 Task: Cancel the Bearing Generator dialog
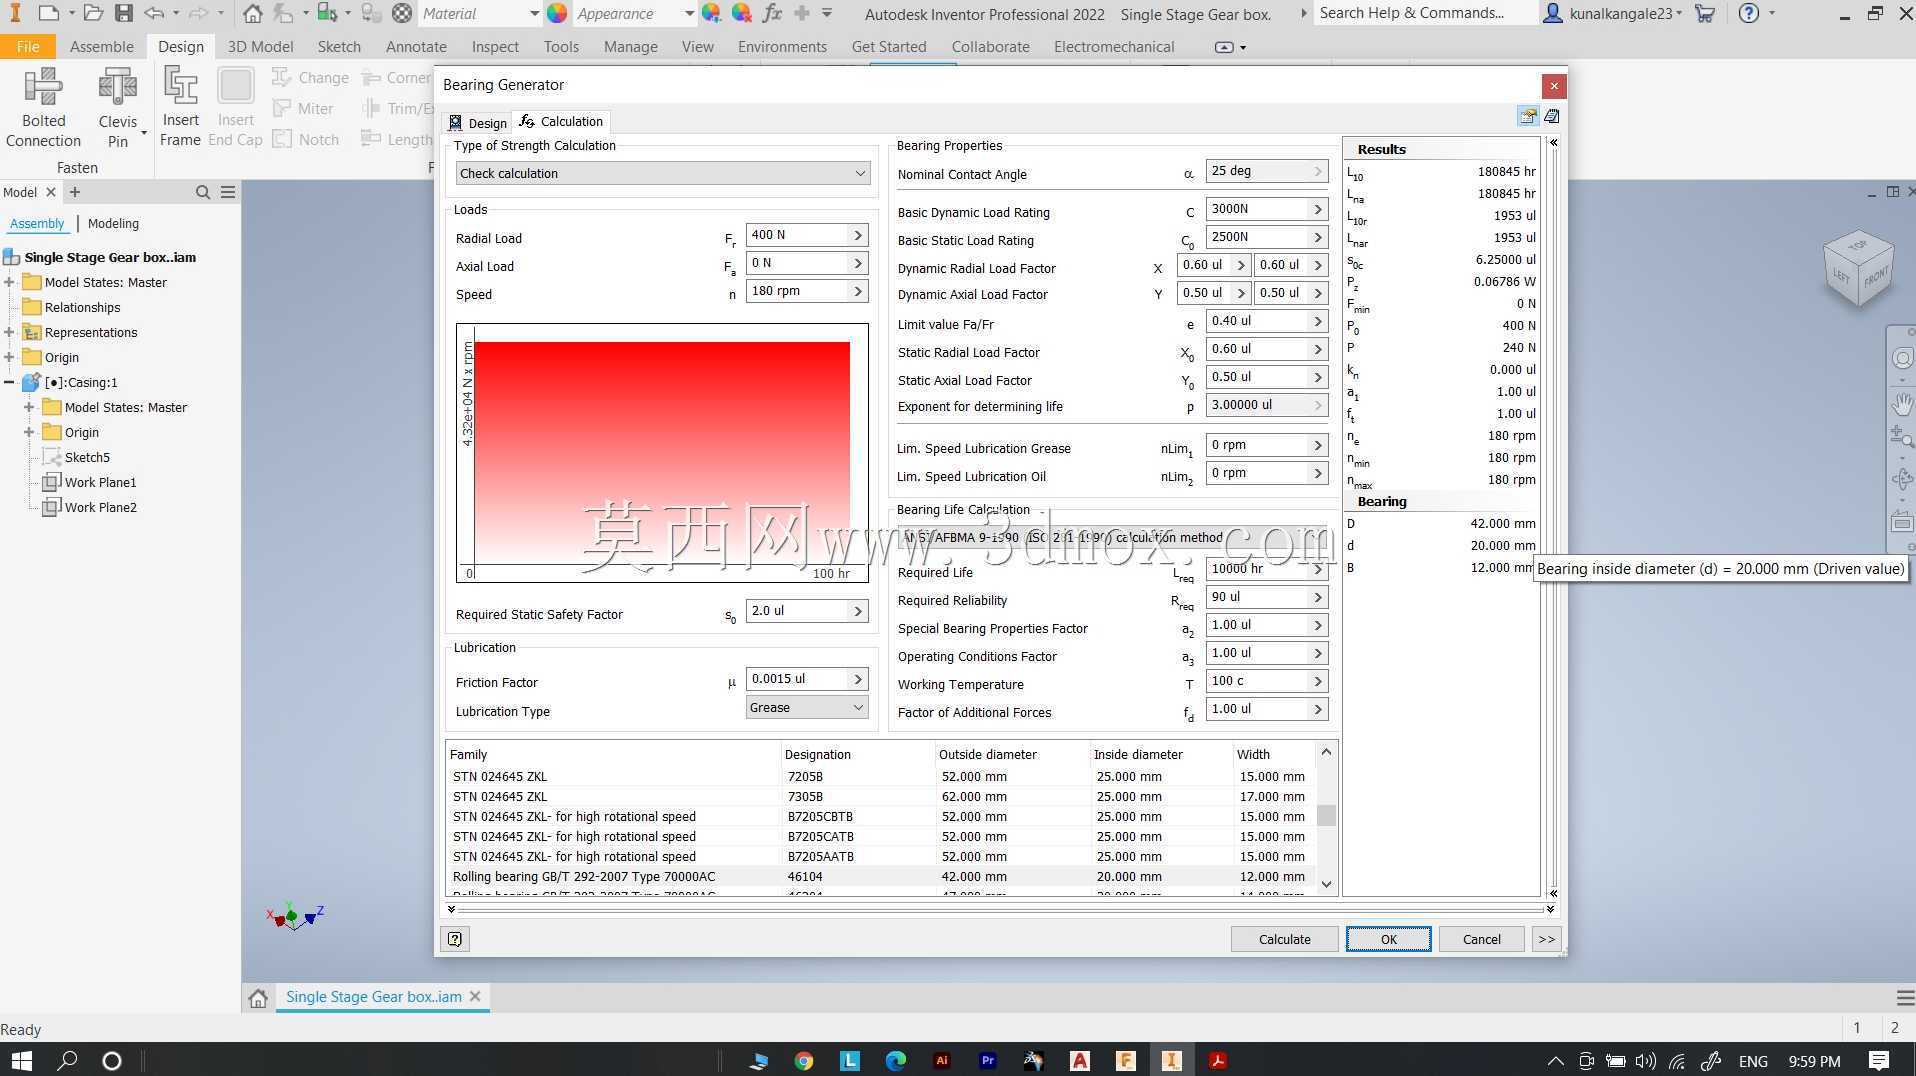[1481, 939]
